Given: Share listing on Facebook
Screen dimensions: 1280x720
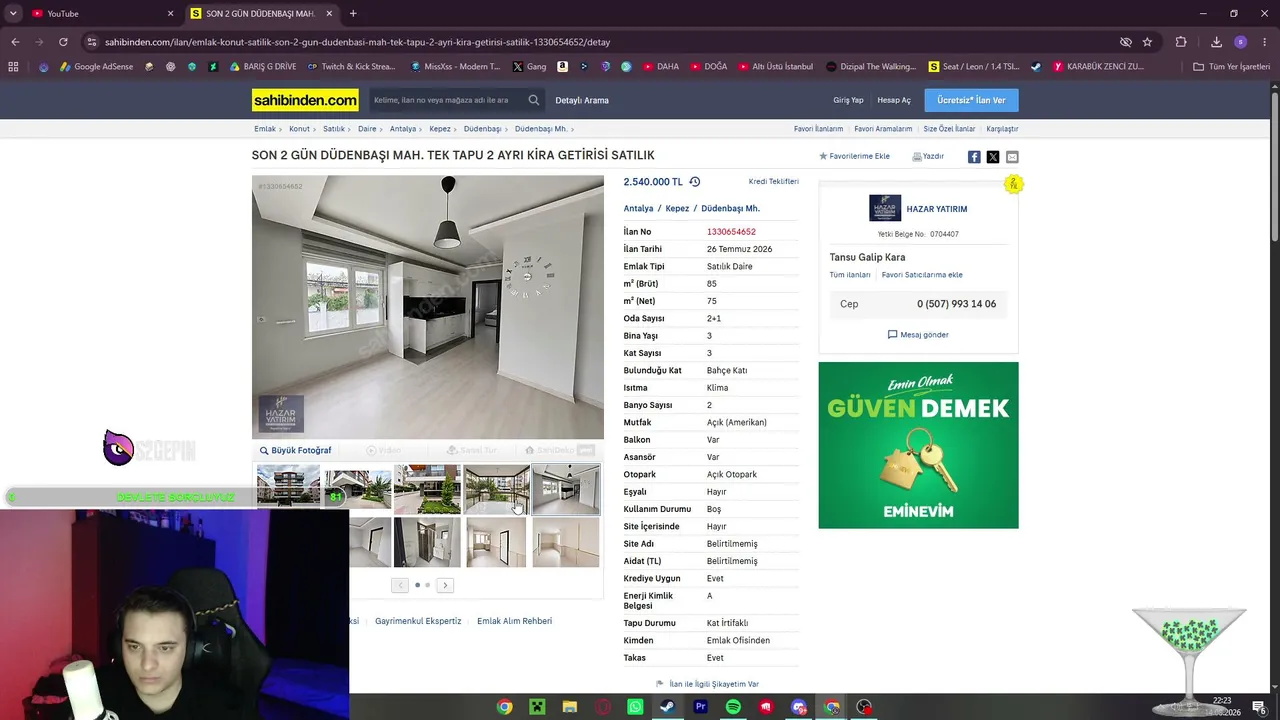Looking at the screenshot, I should [974, 157].
